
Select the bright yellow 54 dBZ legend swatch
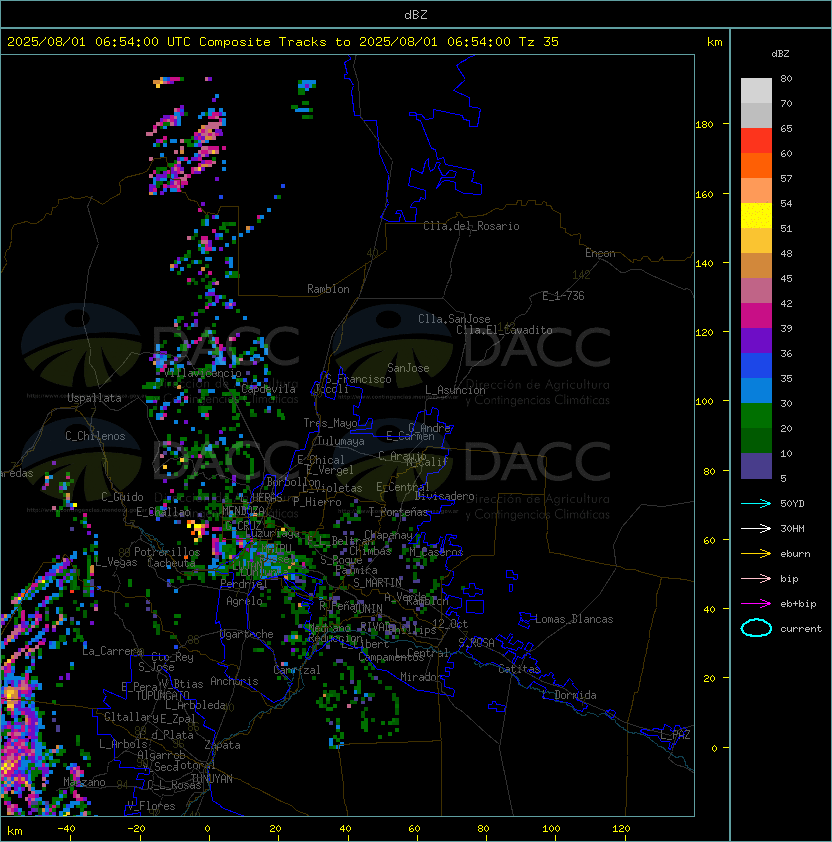click(x=756, y=216)
